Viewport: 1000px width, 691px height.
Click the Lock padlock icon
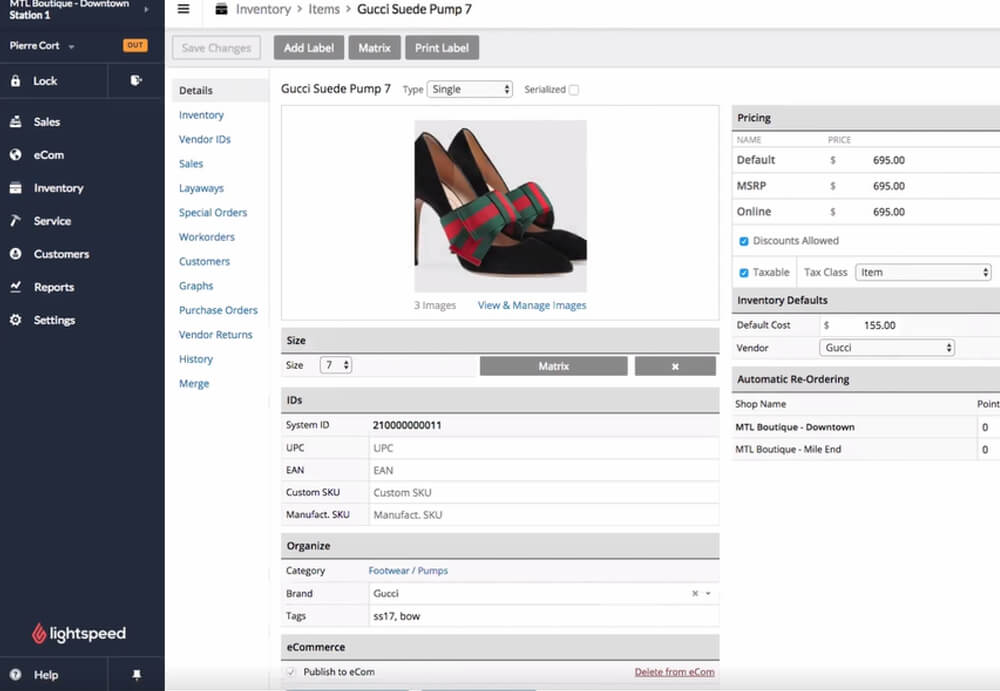15,81
